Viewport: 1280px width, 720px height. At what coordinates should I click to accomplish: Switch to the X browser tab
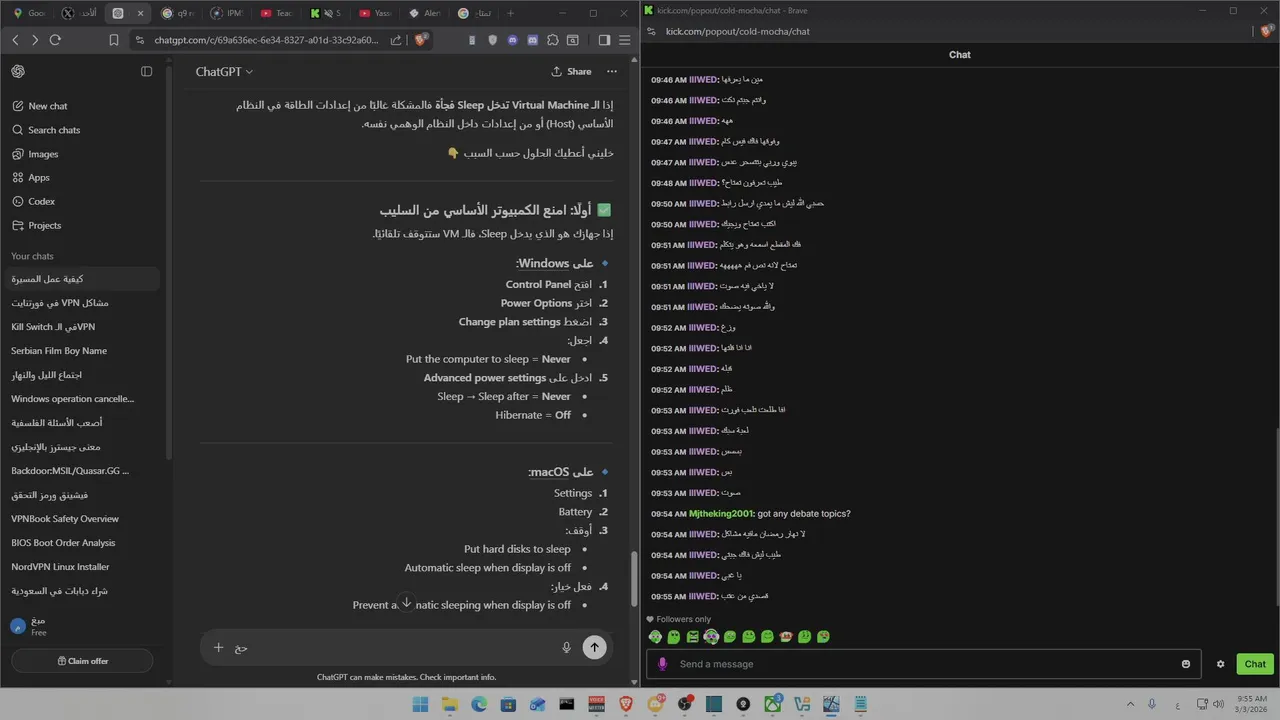(78, 13)
